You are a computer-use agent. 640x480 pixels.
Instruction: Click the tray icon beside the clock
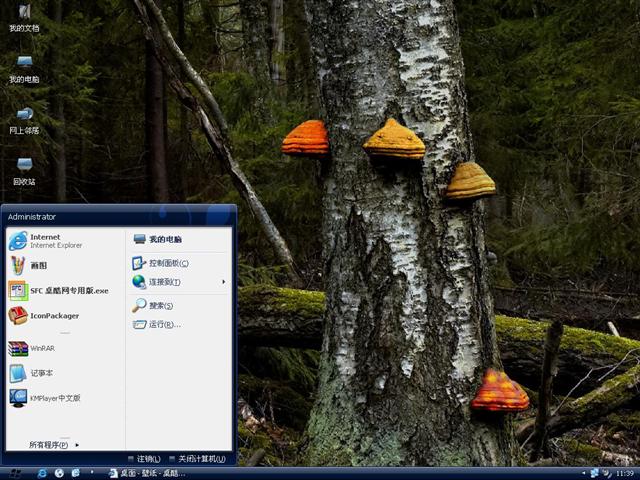(x=607, y=473)
